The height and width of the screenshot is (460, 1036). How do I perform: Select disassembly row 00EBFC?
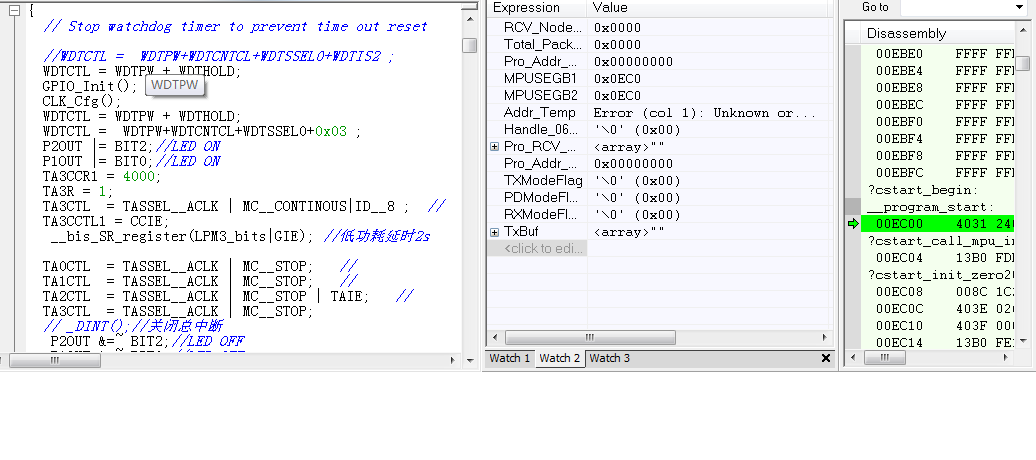coord(938,172)
